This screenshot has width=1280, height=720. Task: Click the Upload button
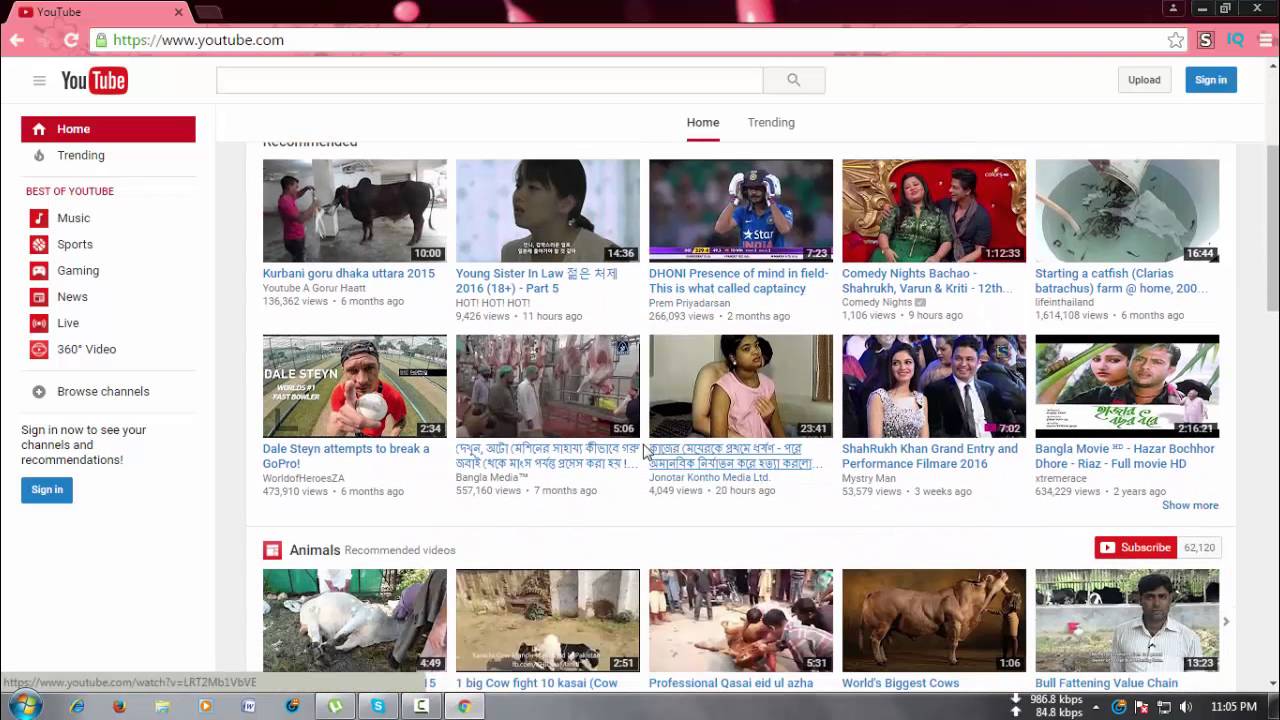[1144, 80]
